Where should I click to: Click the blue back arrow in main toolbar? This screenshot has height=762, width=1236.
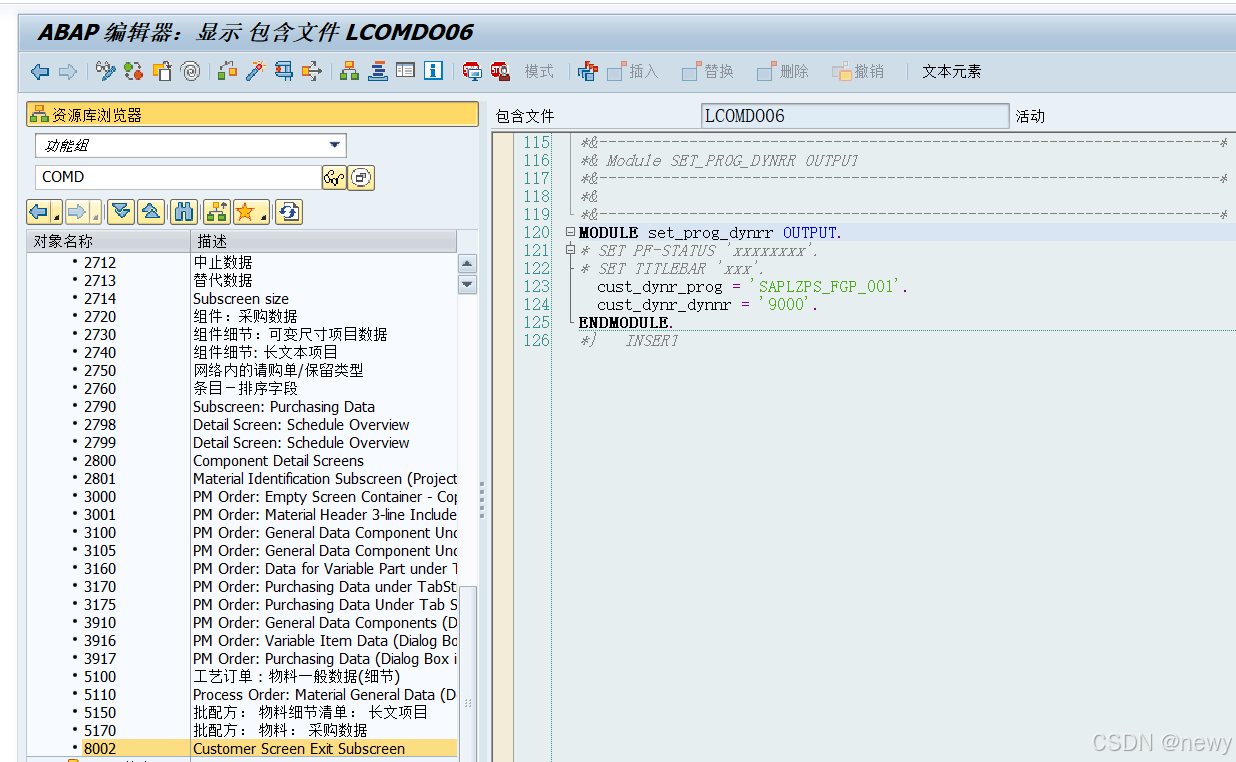pos(40,71)
